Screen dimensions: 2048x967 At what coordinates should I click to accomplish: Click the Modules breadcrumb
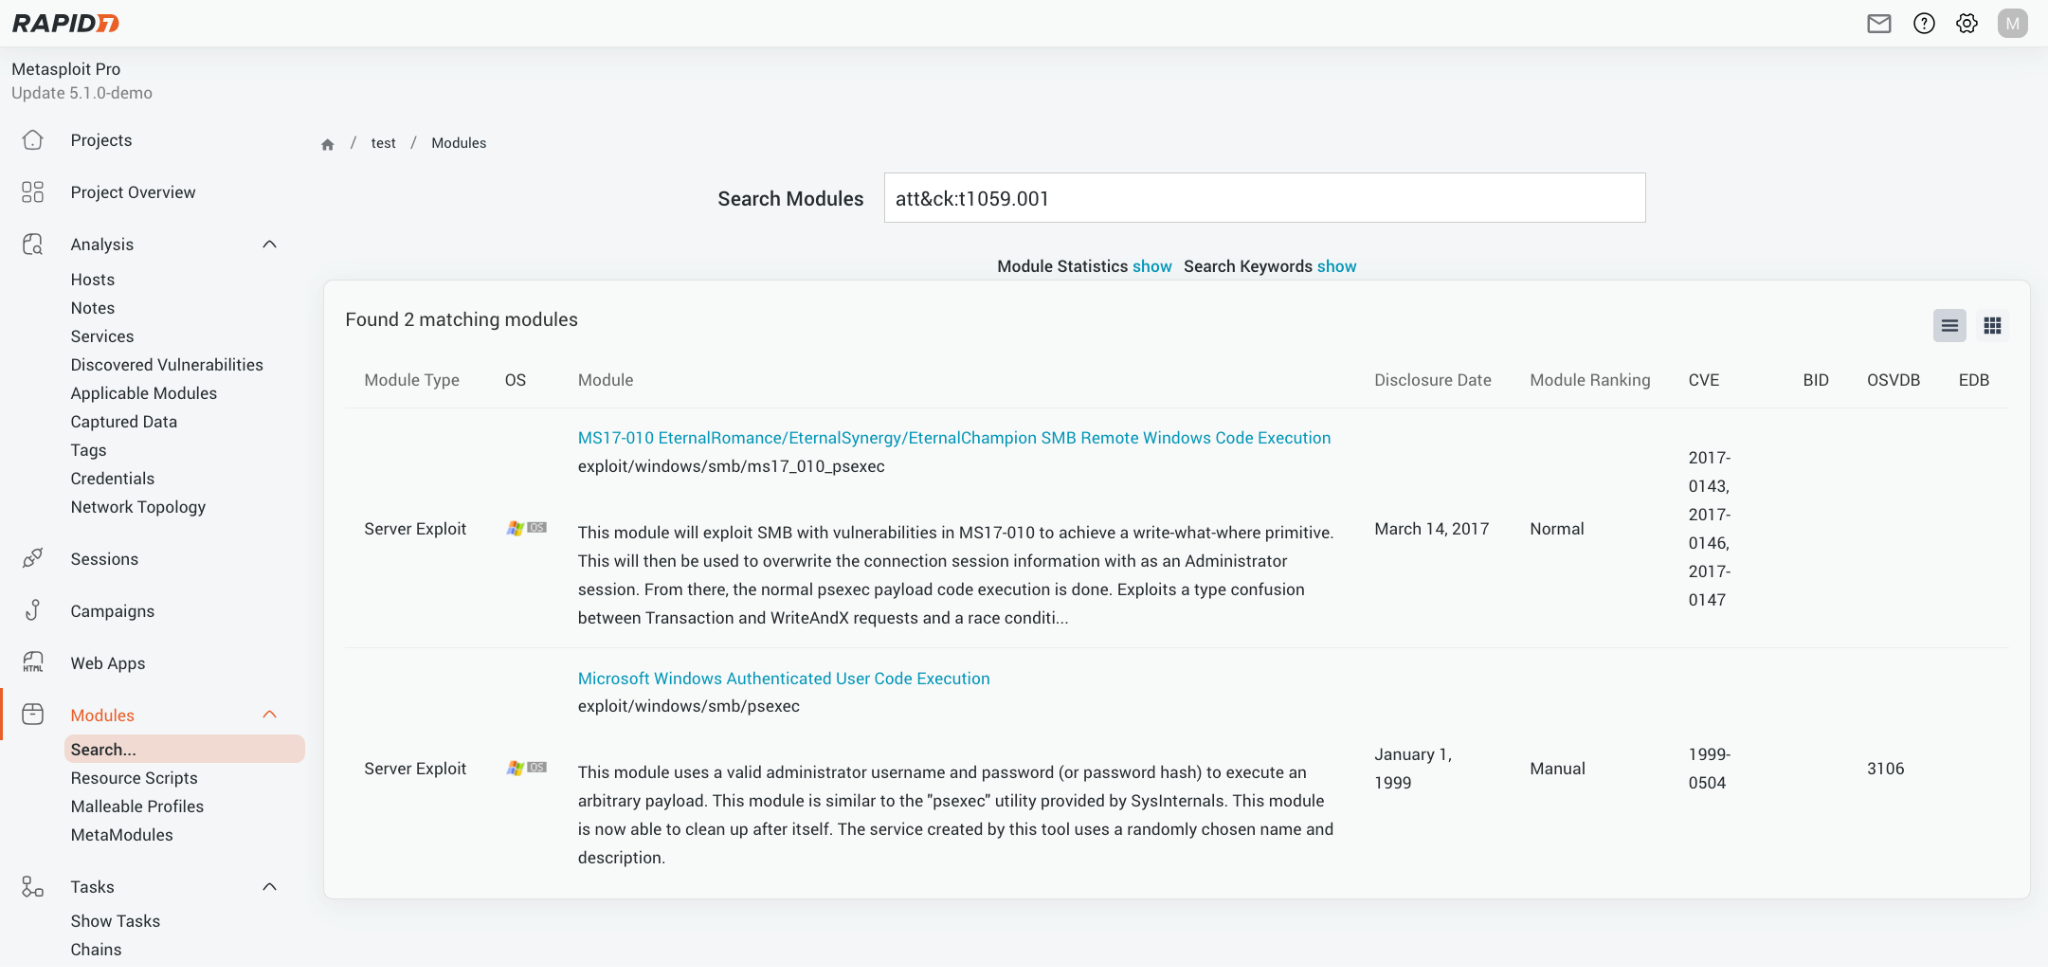point(459,143)
